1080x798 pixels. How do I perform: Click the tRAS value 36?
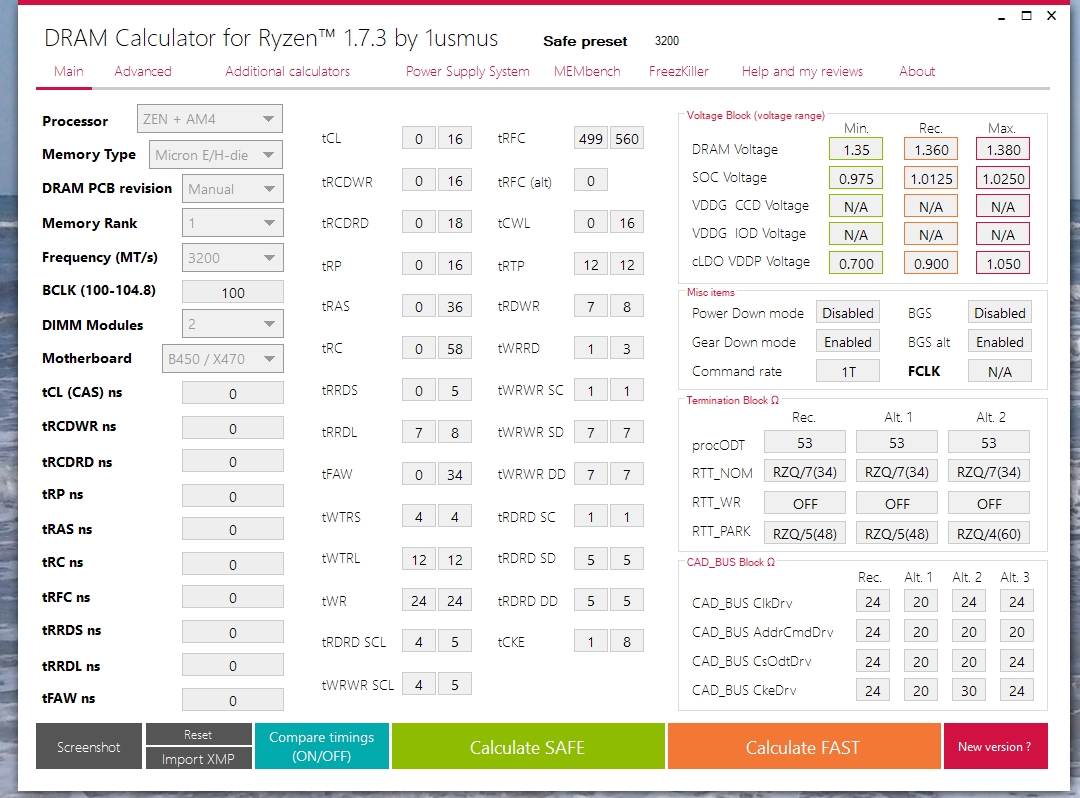point(455,306)
